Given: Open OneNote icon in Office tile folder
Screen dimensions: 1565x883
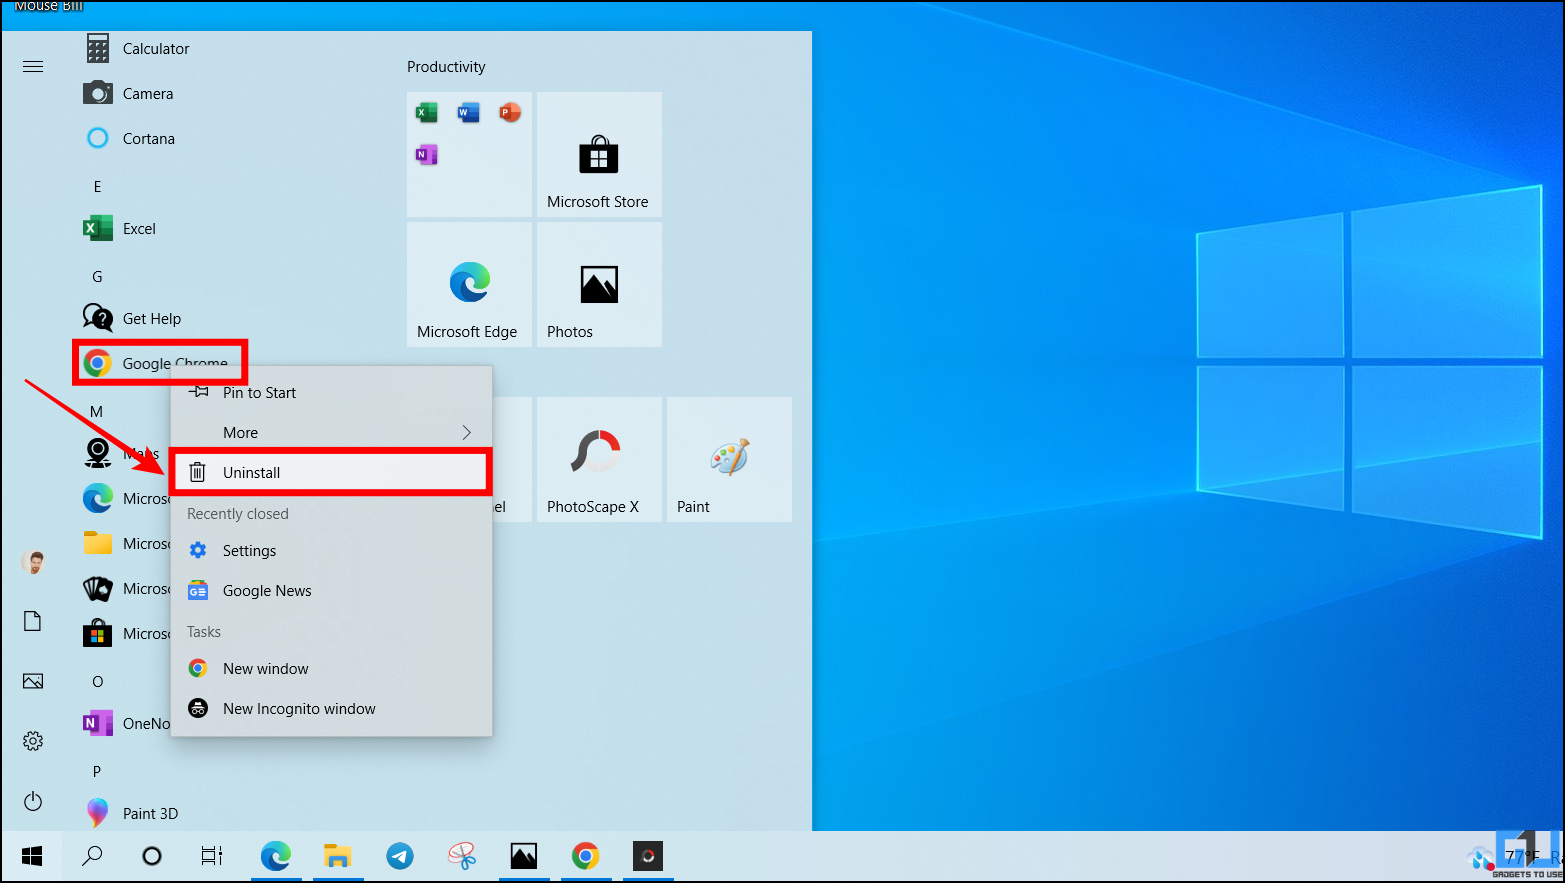Looking at the screenshot, I should tap(427, 154).
